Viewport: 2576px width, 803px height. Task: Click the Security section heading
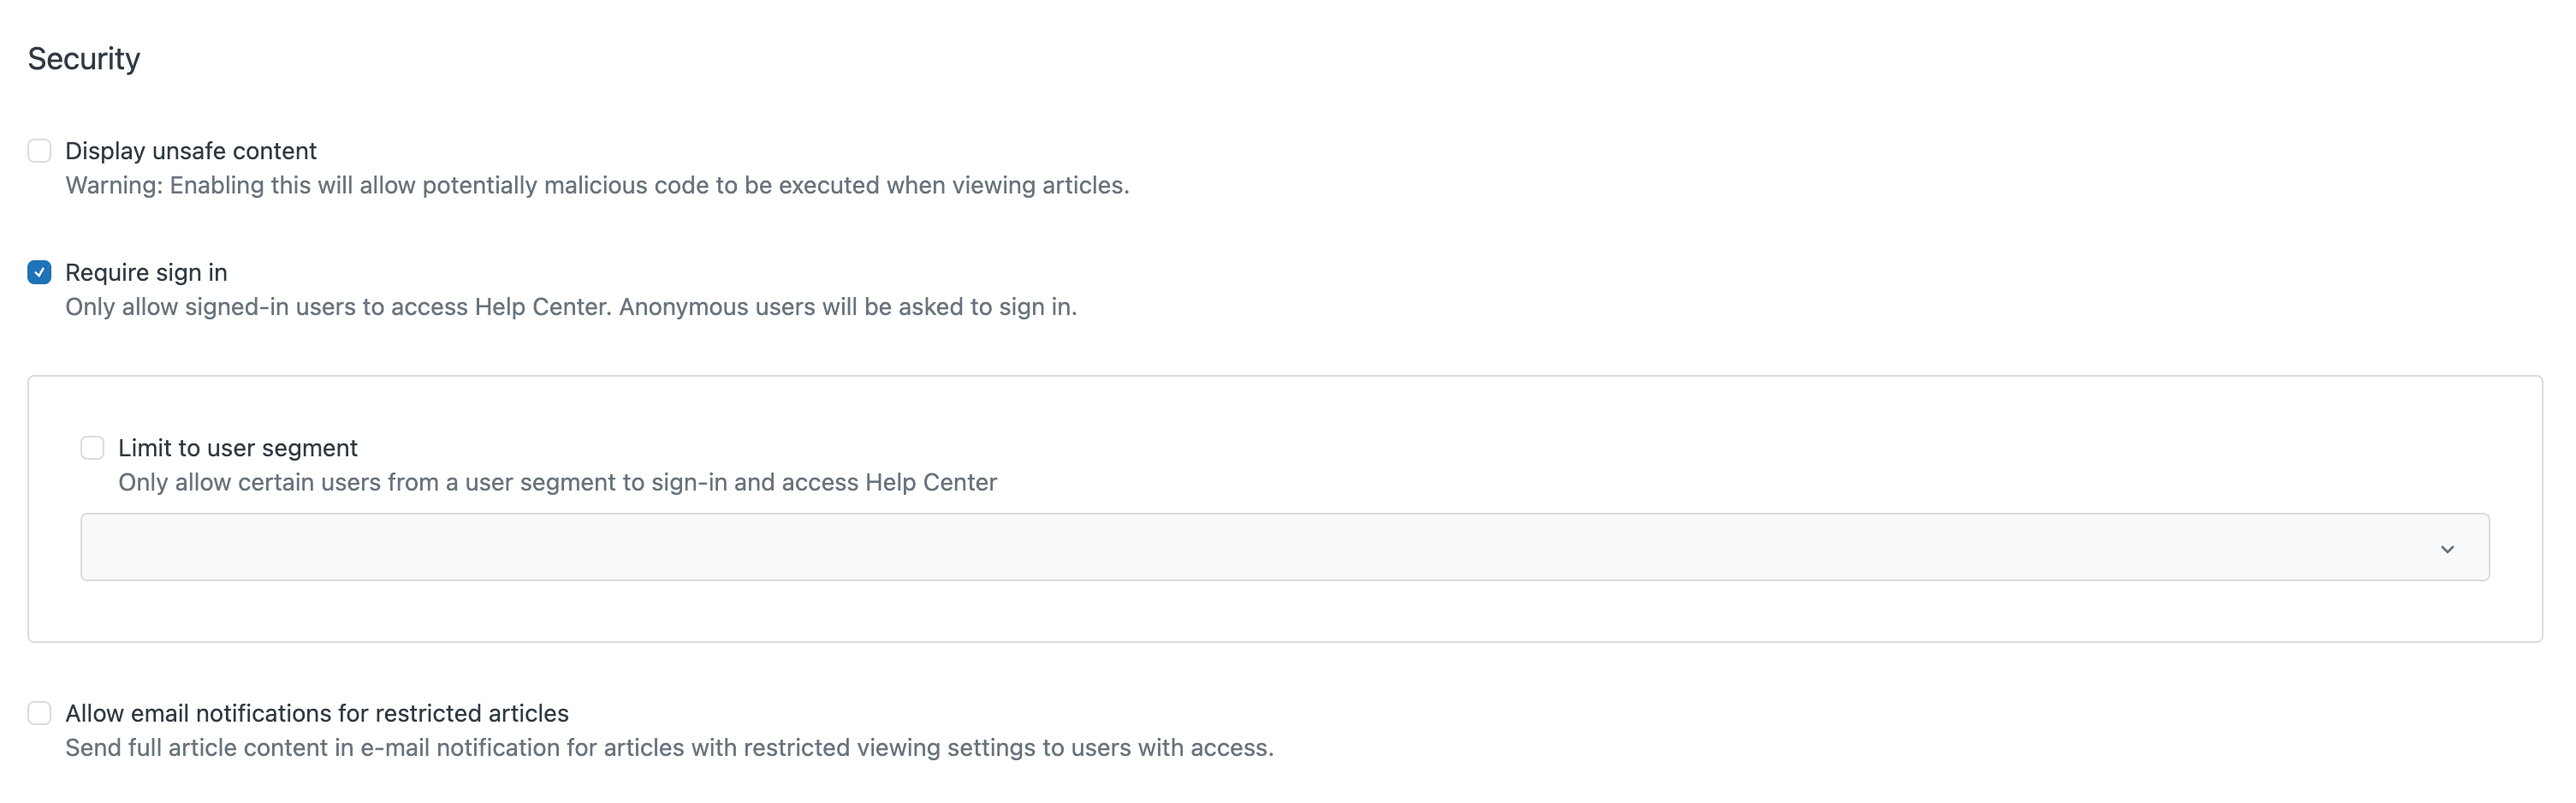pyautogui.click(x=84, y=59)
